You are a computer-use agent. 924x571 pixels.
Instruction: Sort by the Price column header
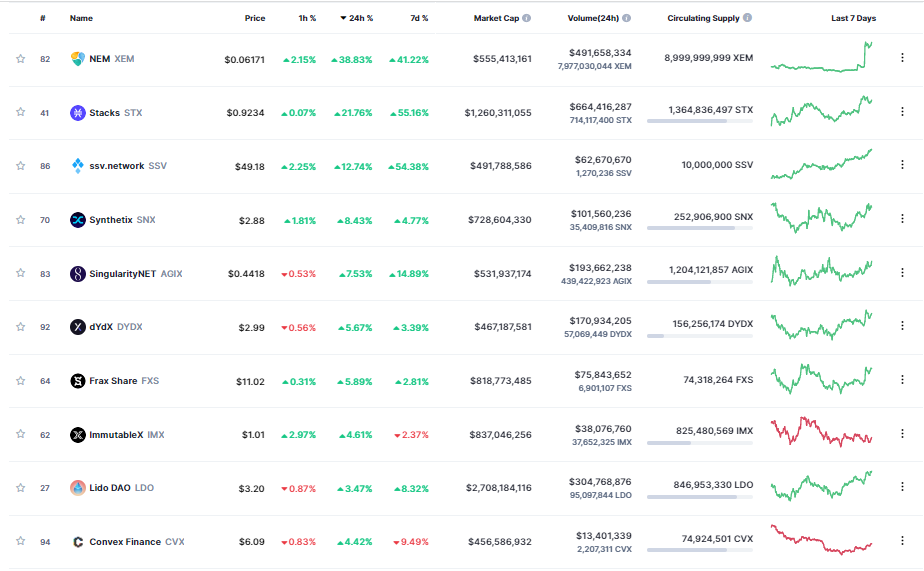tap(255, 18)
